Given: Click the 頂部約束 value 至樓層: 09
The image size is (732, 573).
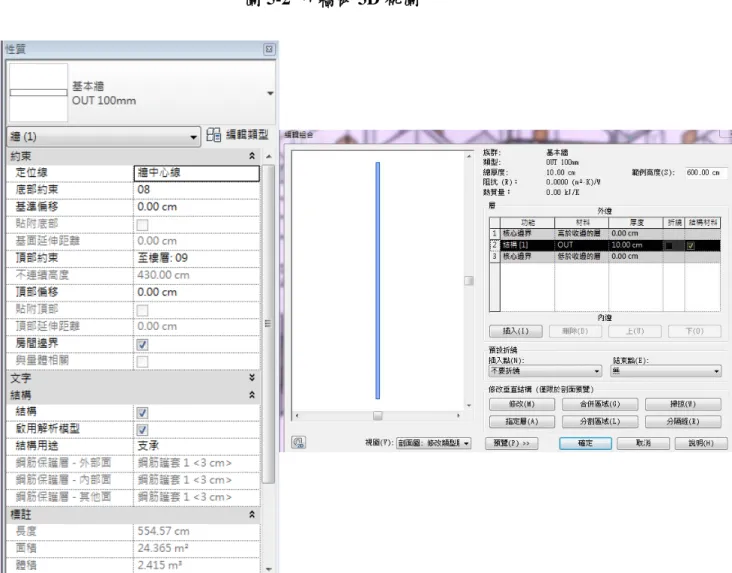Looking at the screenshot, I should point(197,258).
